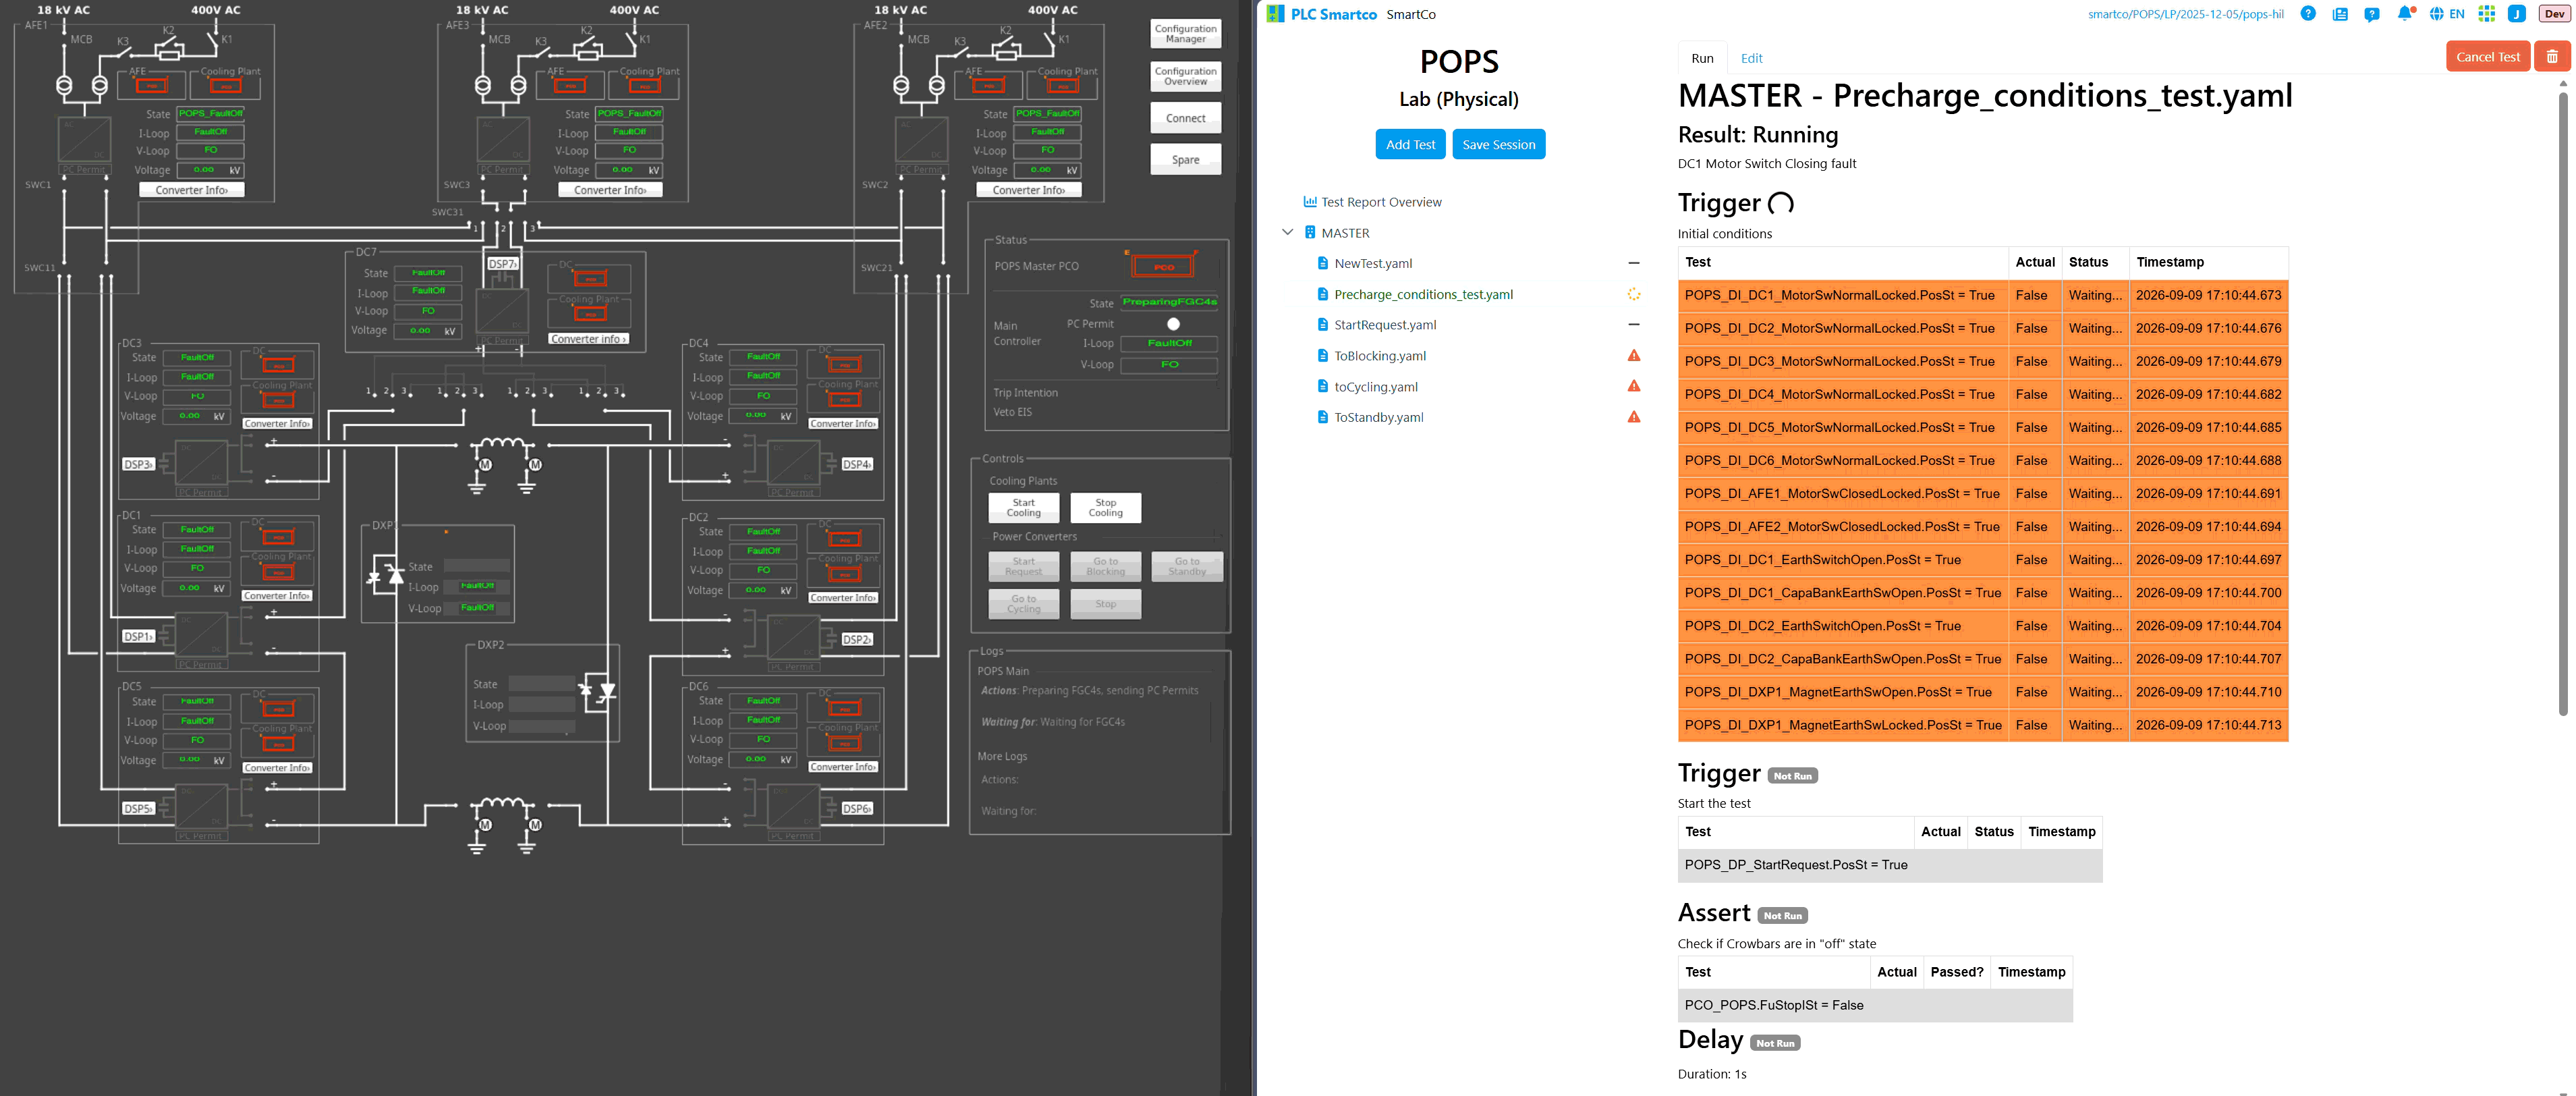This screenshot has width=2576, height=1096.
Task: Click the DSP7 box label
Action: click(502, 264)
